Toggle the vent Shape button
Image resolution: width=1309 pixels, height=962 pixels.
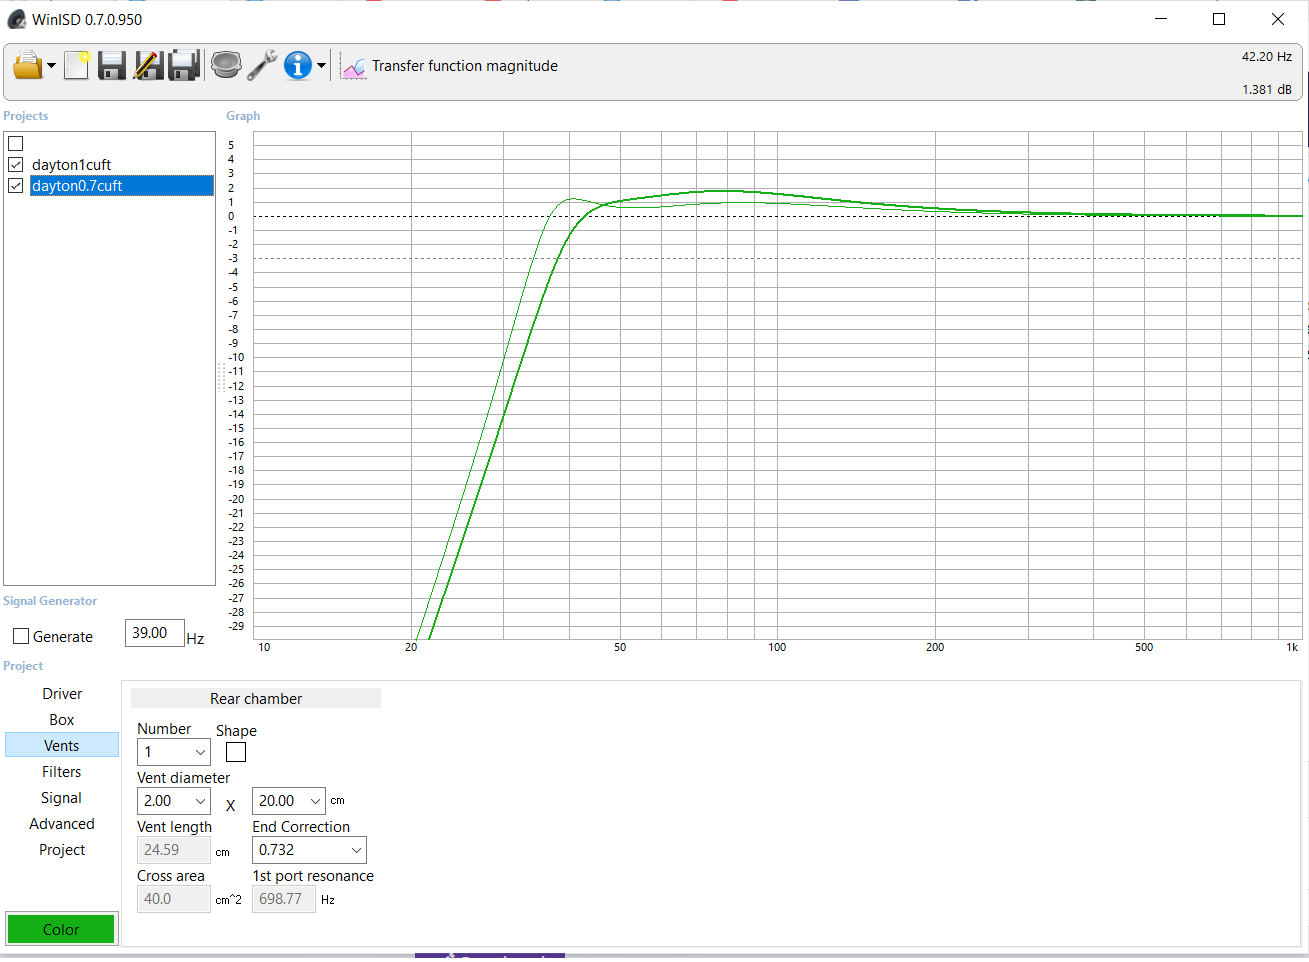tap(236, 752)
